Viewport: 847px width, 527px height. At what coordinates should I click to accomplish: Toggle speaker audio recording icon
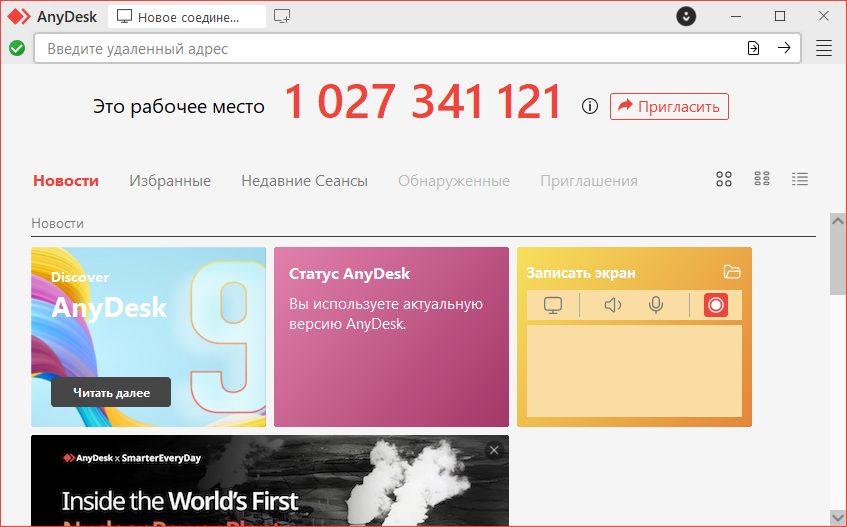point(613,305)
